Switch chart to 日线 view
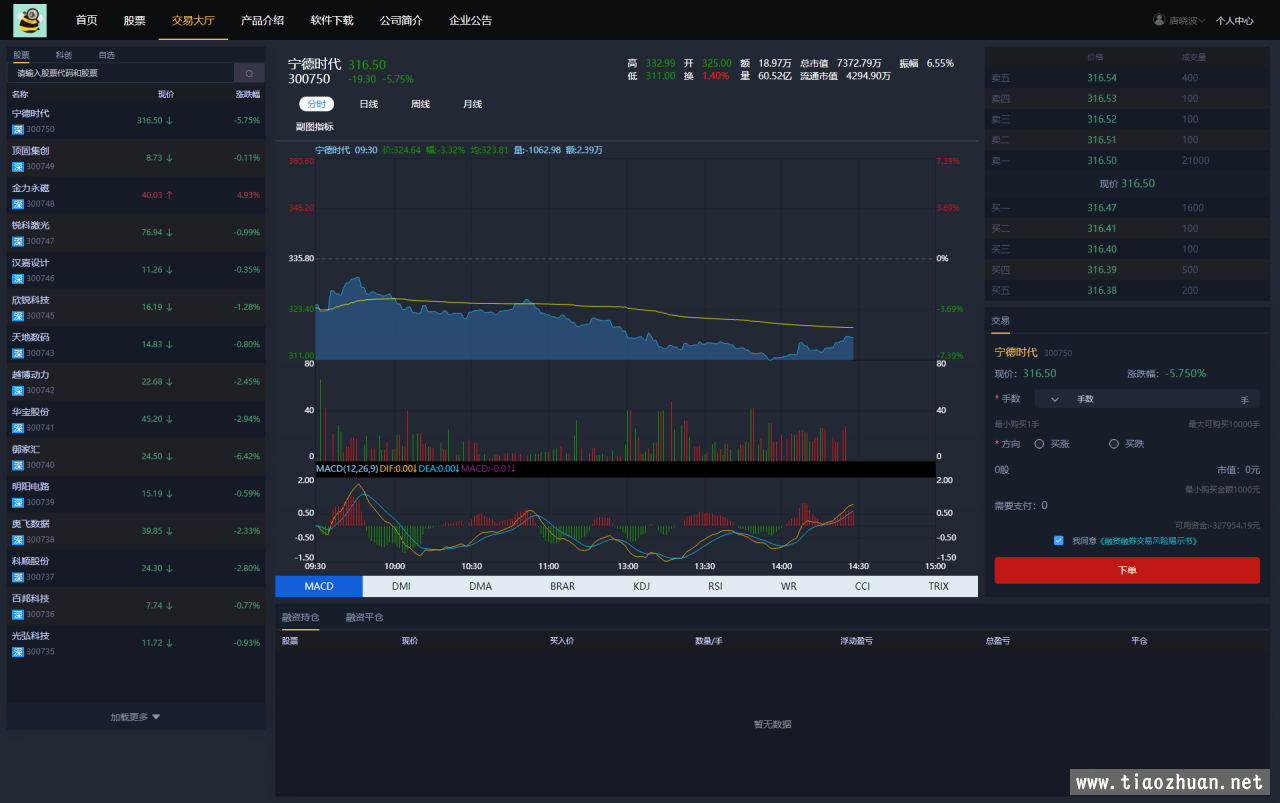1280x803 pixels. 368,104
